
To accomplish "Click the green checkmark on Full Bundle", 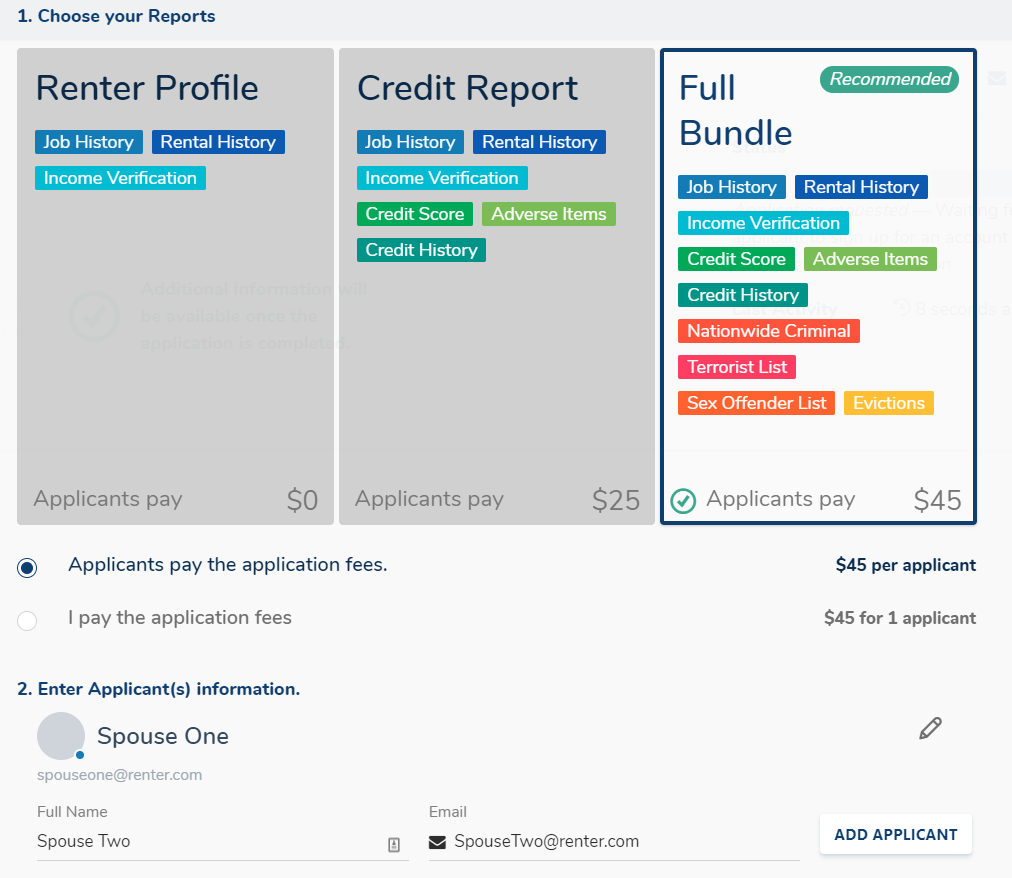I will point(683,500).
